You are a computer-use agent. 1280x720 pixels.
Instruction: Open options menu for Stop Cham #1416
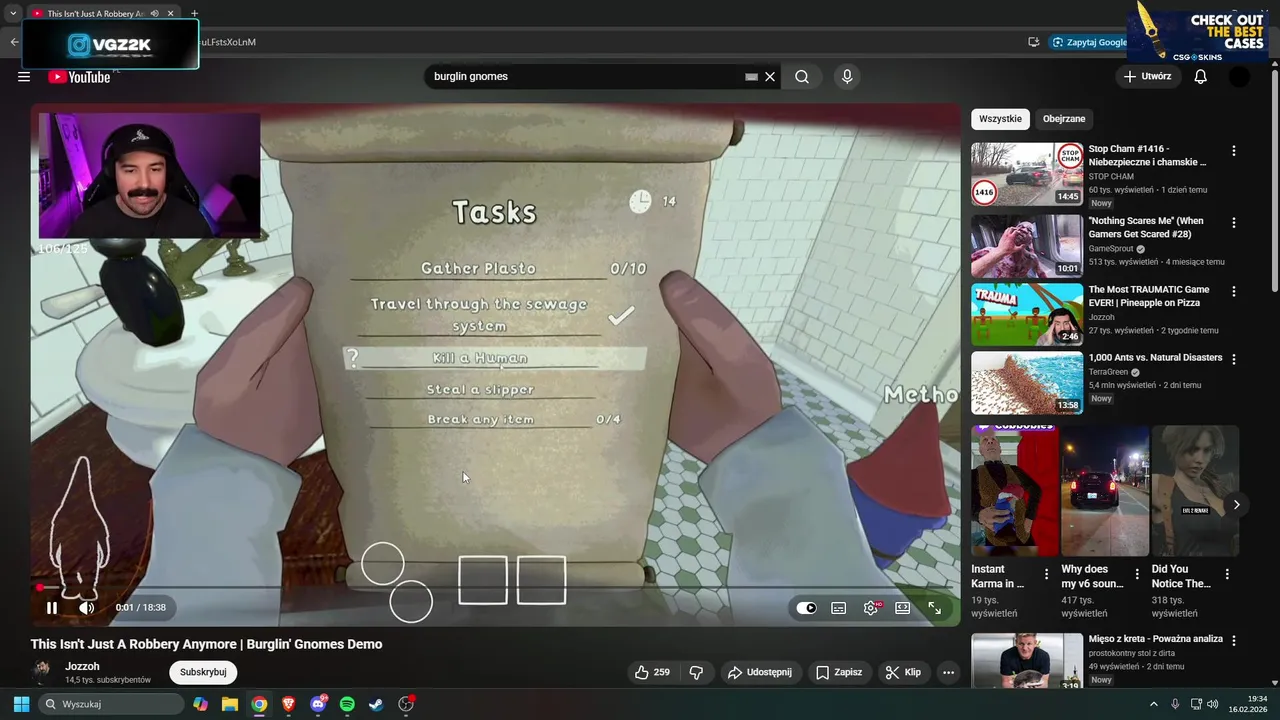pyautogui.click(x=1233, y=151)
